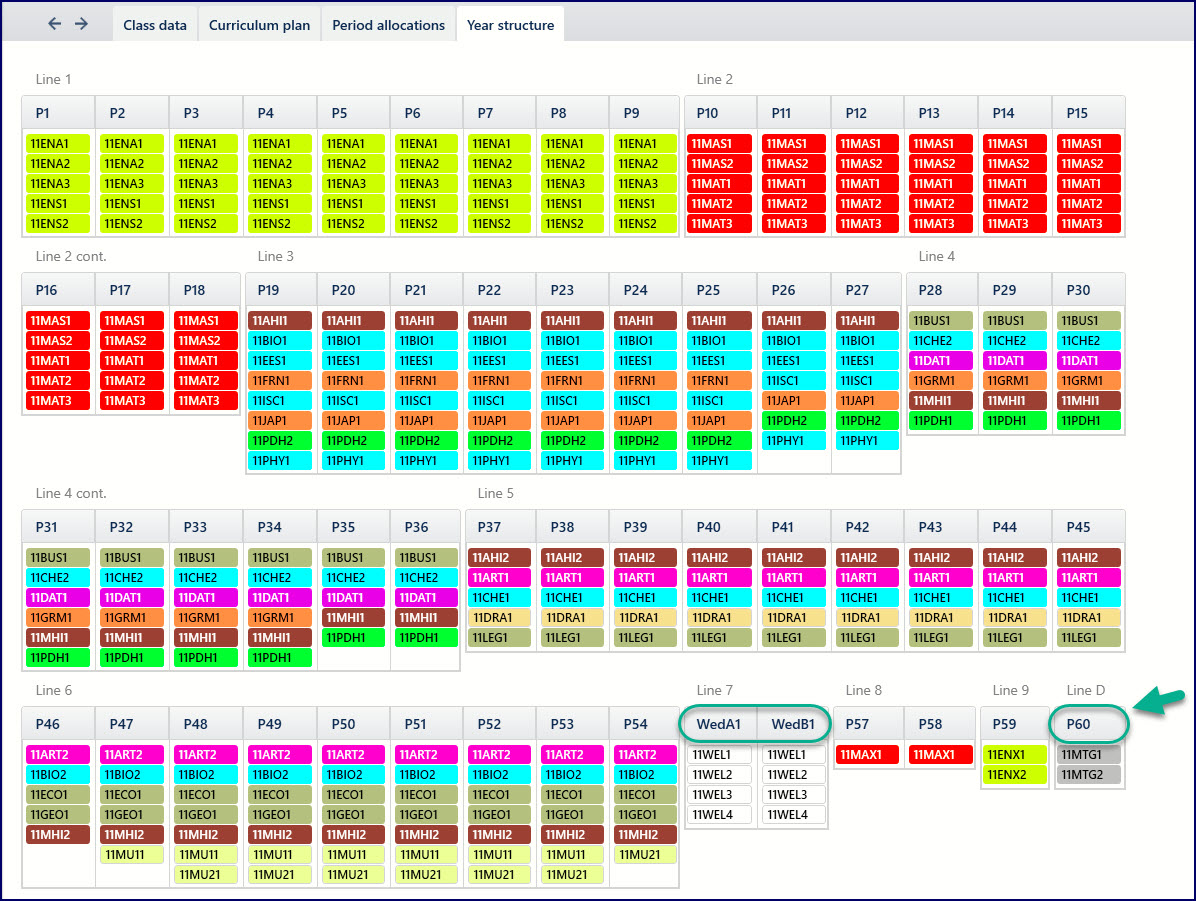Select 11MAX1 class in column P58

click(941, 755)
